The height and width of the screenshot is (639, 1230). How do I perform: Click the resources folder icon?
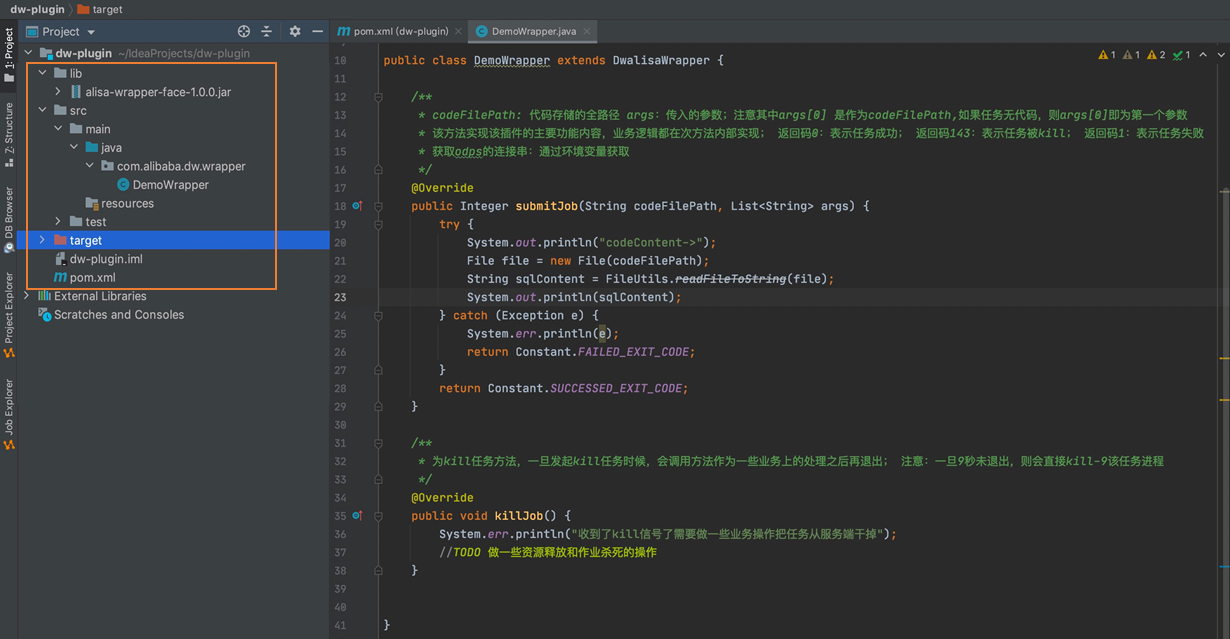[x=92, y=203]
